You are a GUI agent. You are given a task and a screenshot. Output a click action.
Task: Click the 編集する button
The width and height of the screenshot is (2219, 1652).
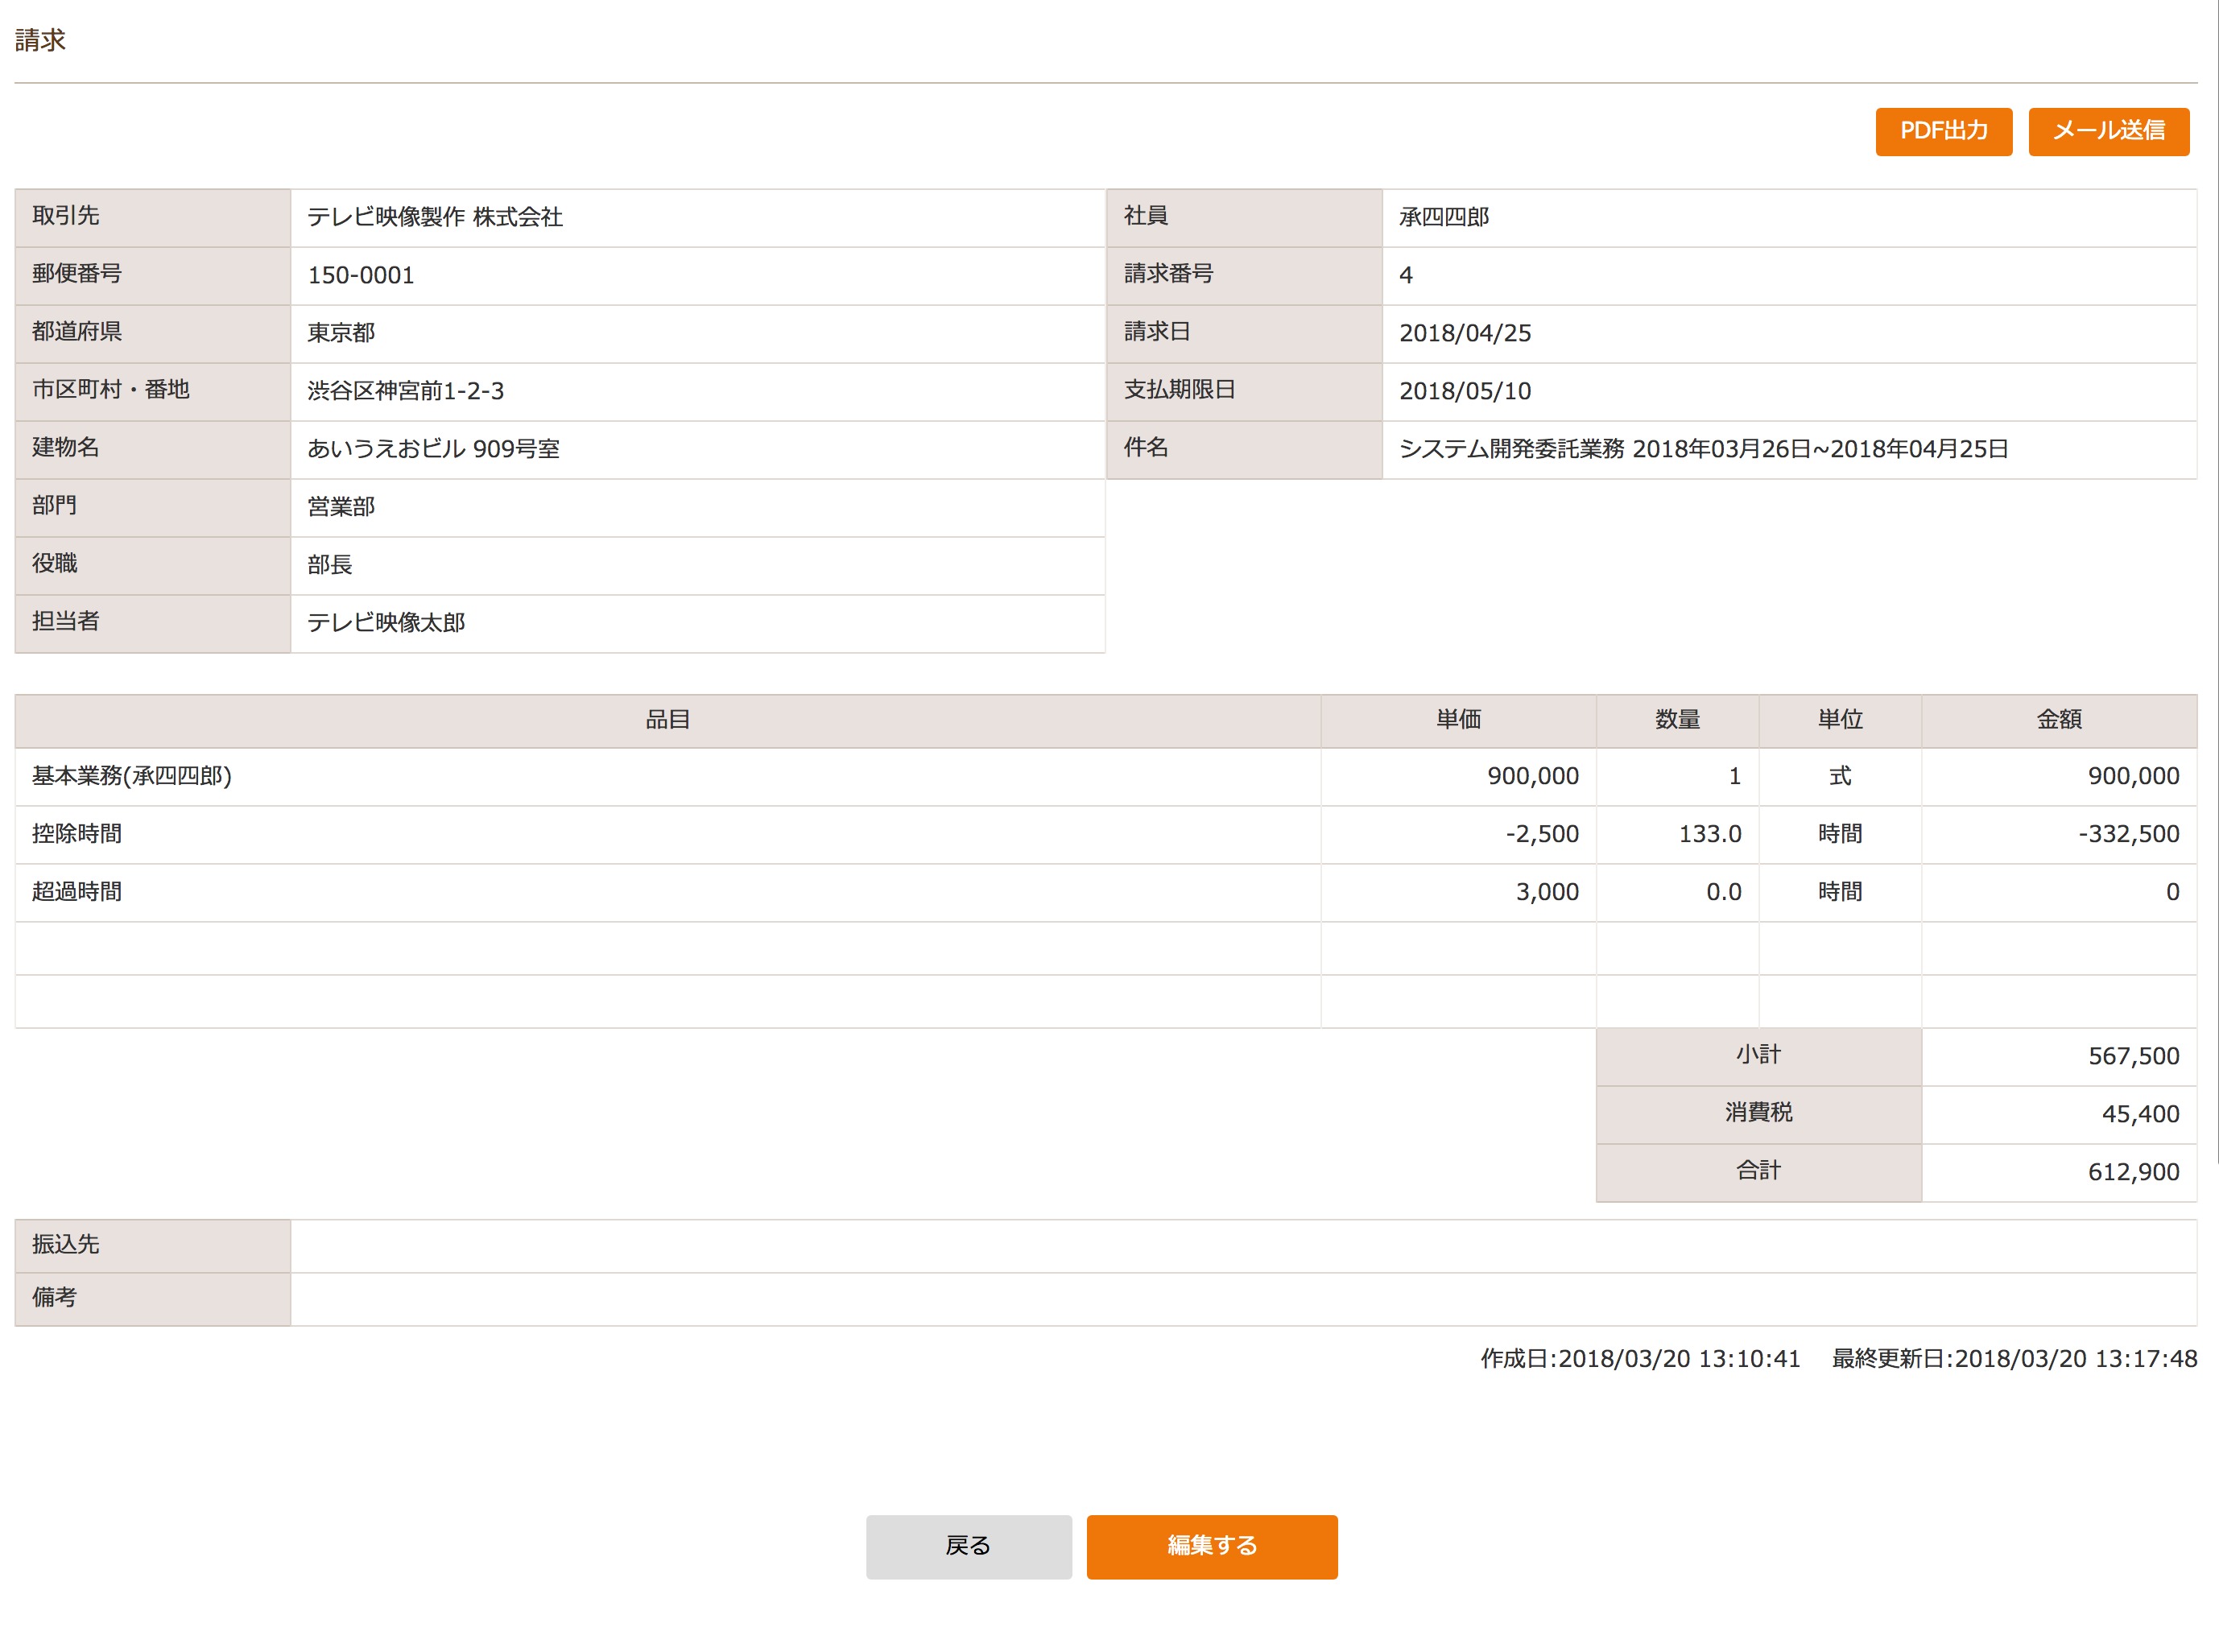click(1211, 1546)
